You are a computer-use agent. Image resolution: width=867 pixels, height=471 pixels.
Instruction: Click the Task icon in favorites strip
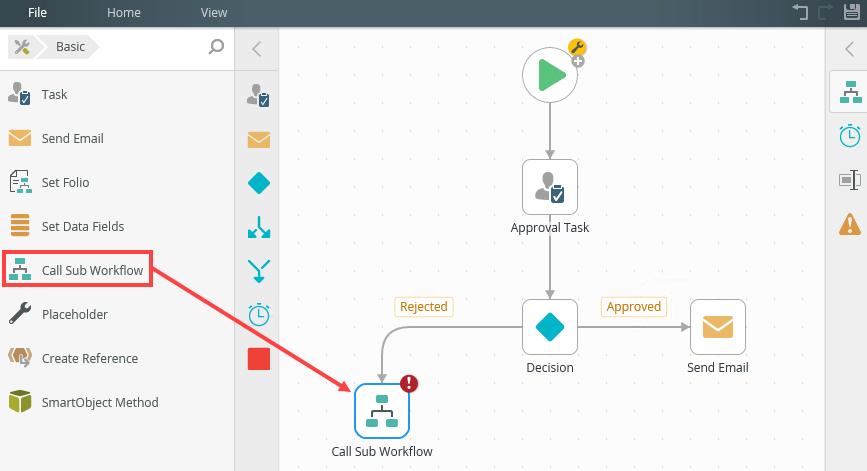(258, 95)
